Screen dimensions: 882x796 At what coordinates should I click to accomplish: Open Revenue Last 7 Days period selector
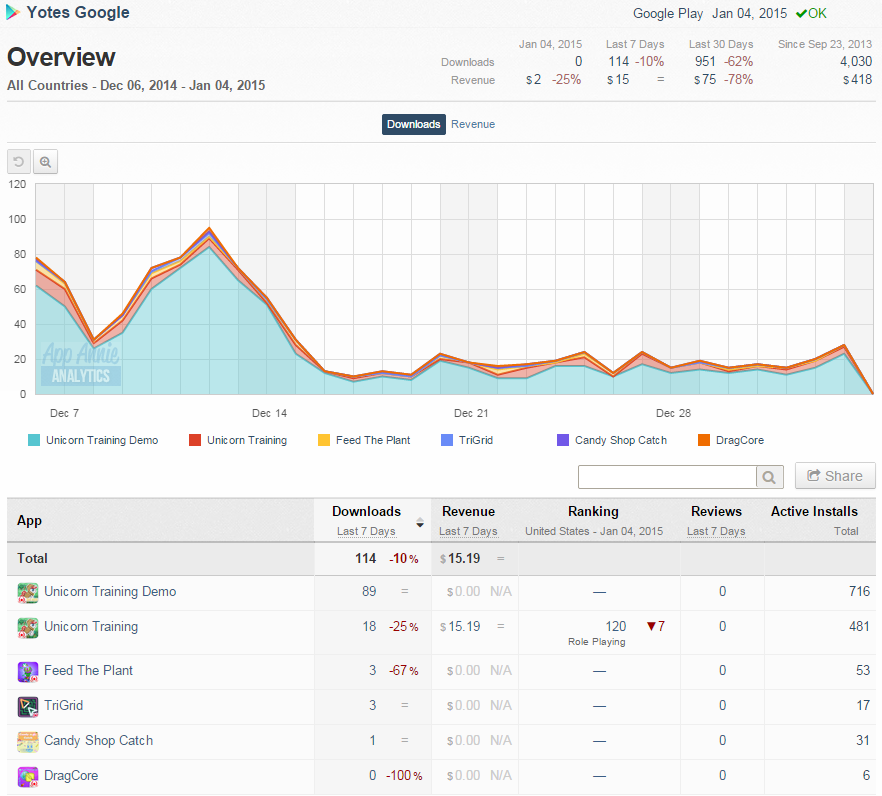[x=468, y=531]
